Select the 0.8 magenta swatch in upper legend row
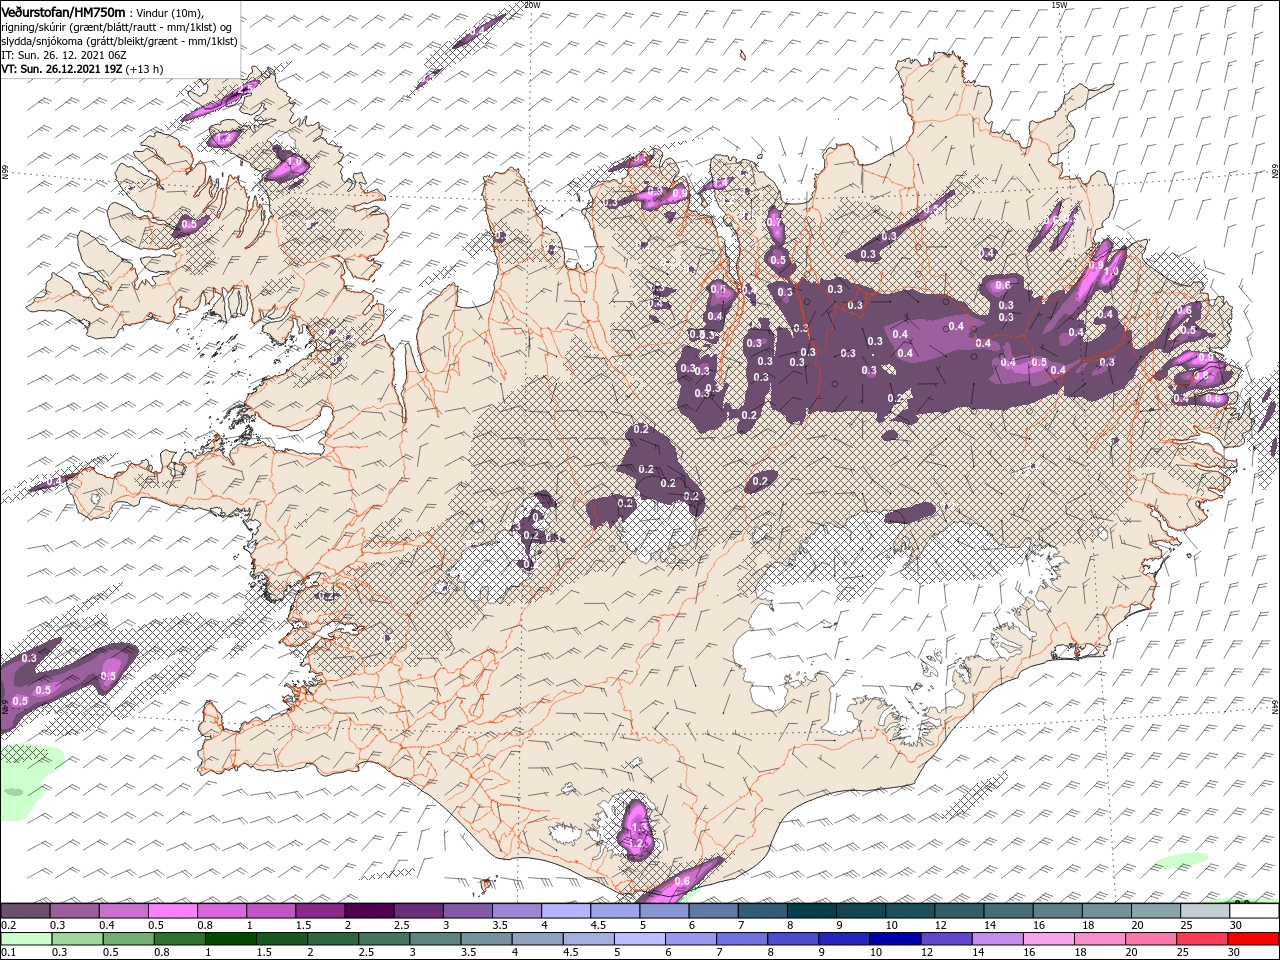1280x960 pixels. pos(221,911)
